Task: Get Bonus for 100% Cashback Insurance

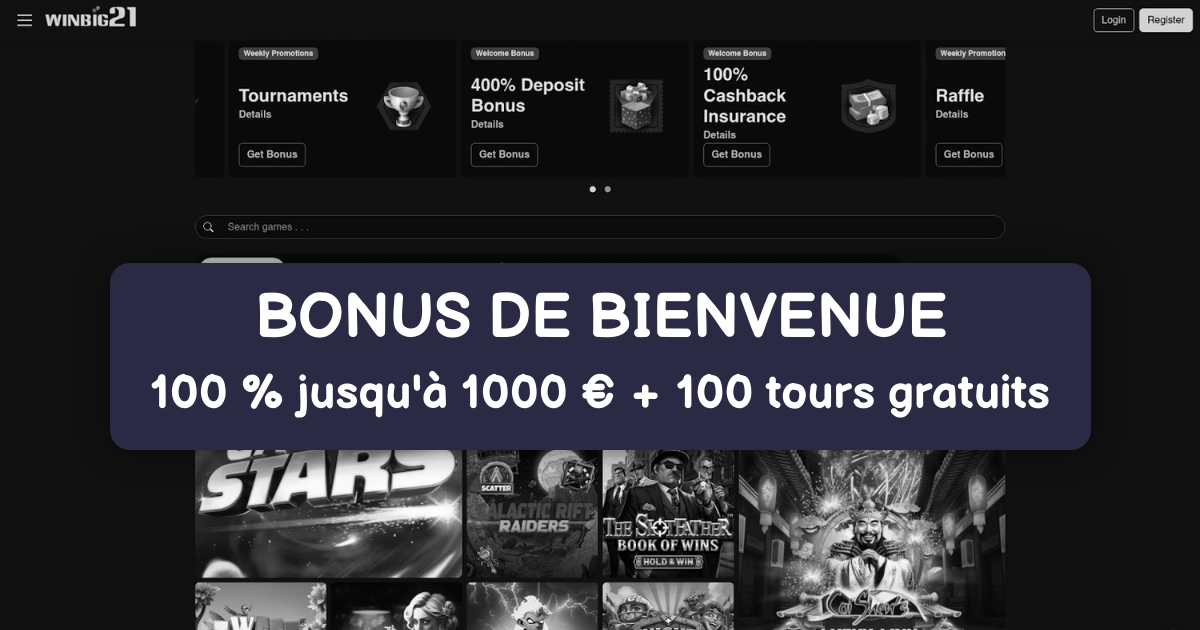Action: 737,154
